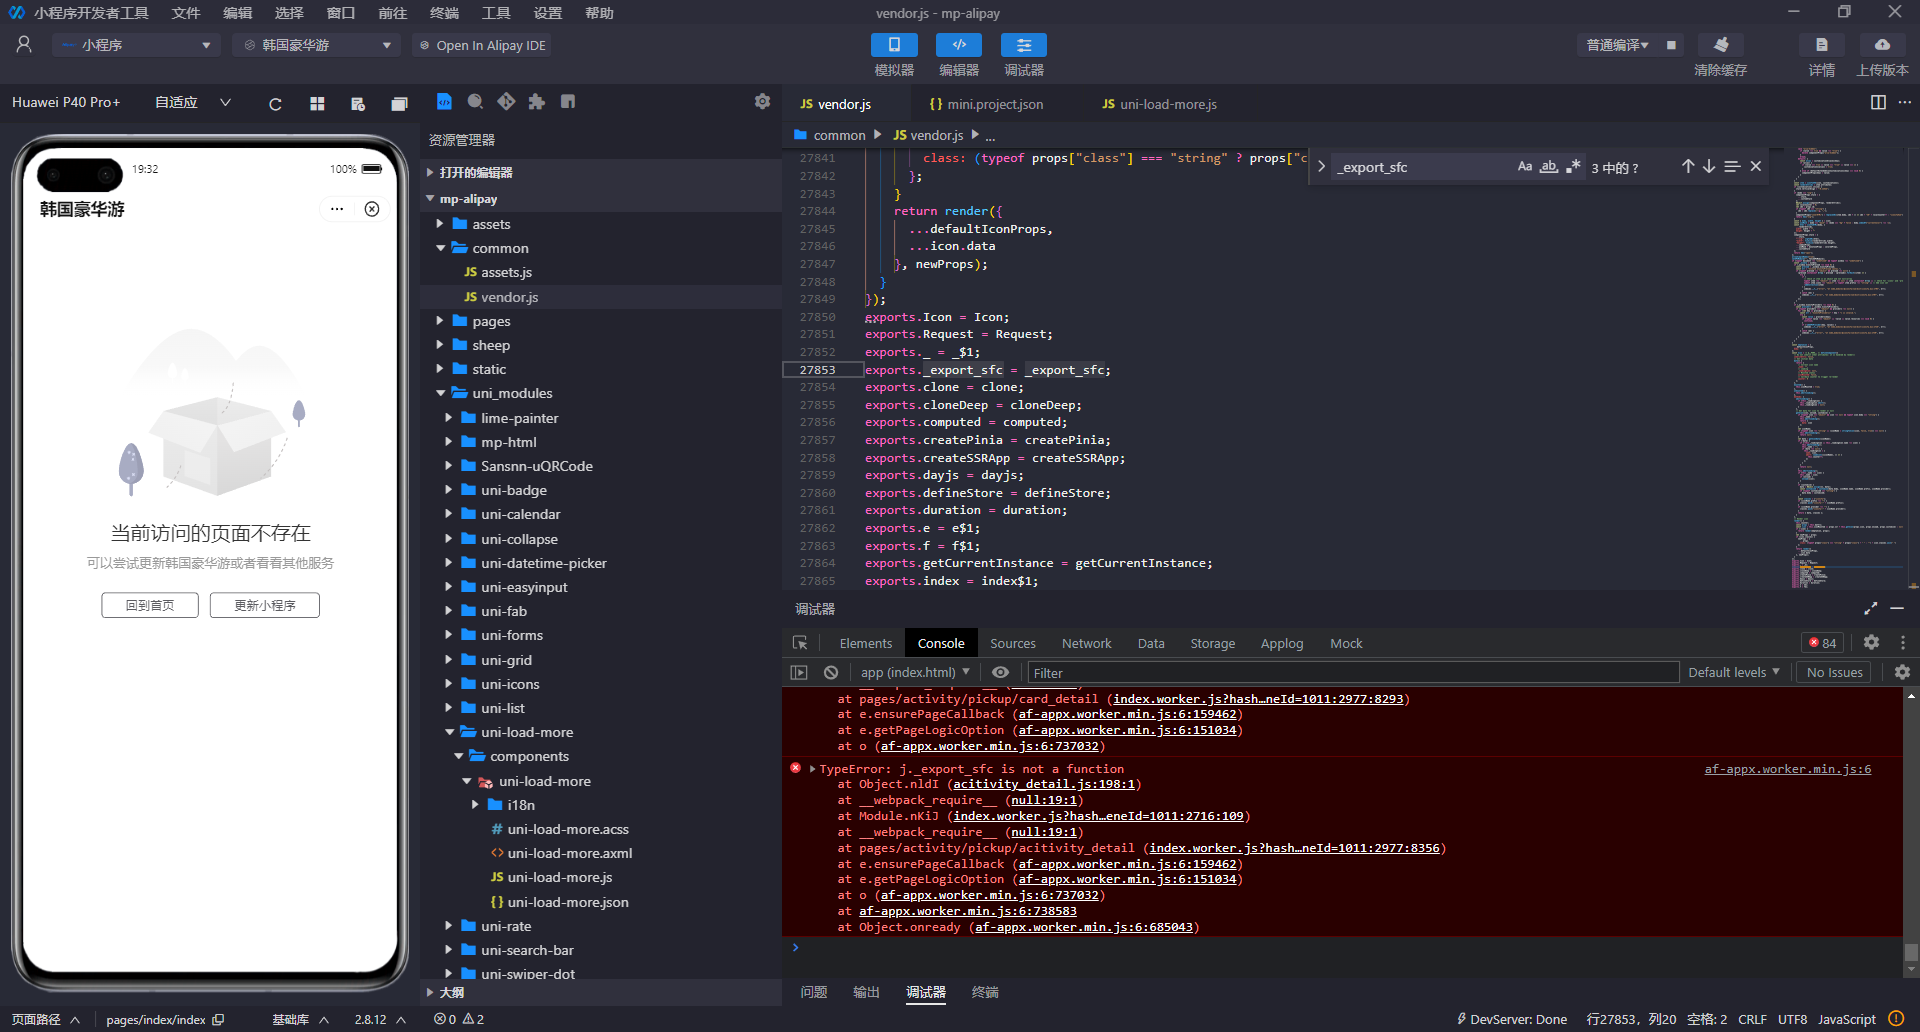The height and width of the screenshot is (1032, 1920).
Task: Click the 回到首页 button in simulator
Action: pos(150,605)
